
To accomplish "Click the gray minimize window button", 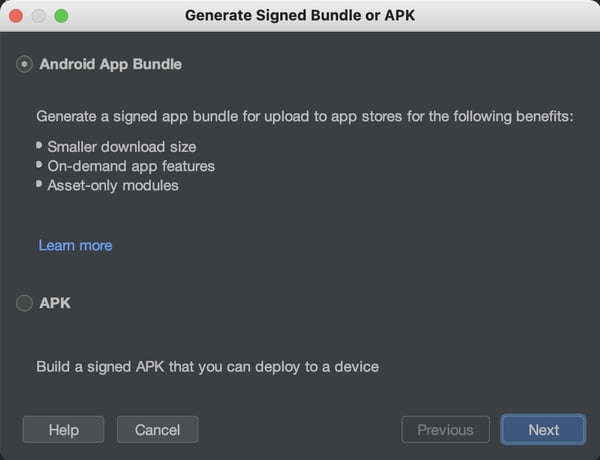I will click(39, 16).
